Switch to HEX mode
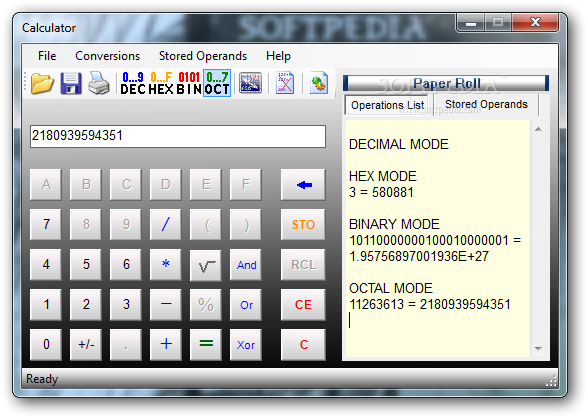Image resolution: width=588 pixels, height=418 pixels. (161, 83)
